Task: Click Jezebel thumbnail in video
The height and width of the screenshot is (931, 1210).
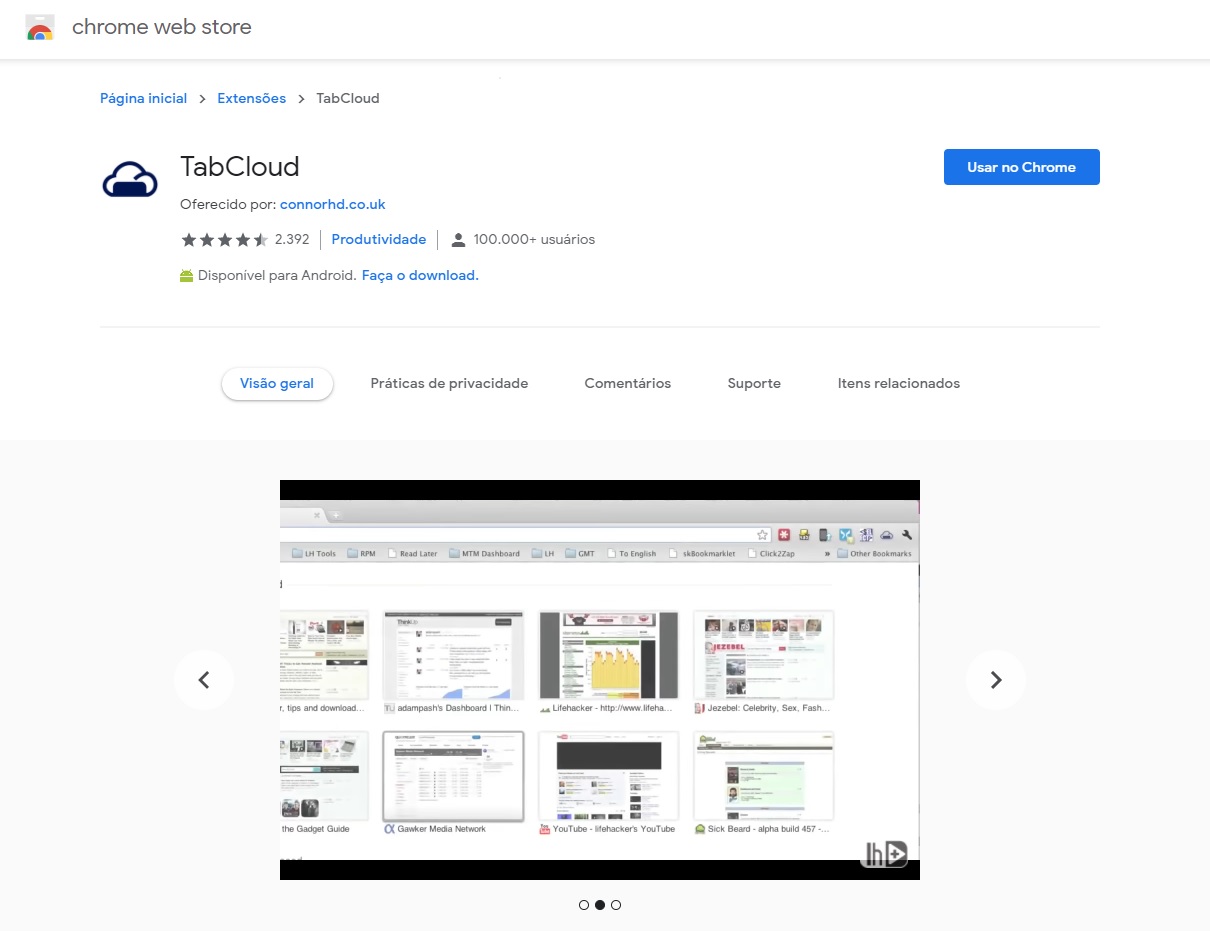Action: pos(764,655)
